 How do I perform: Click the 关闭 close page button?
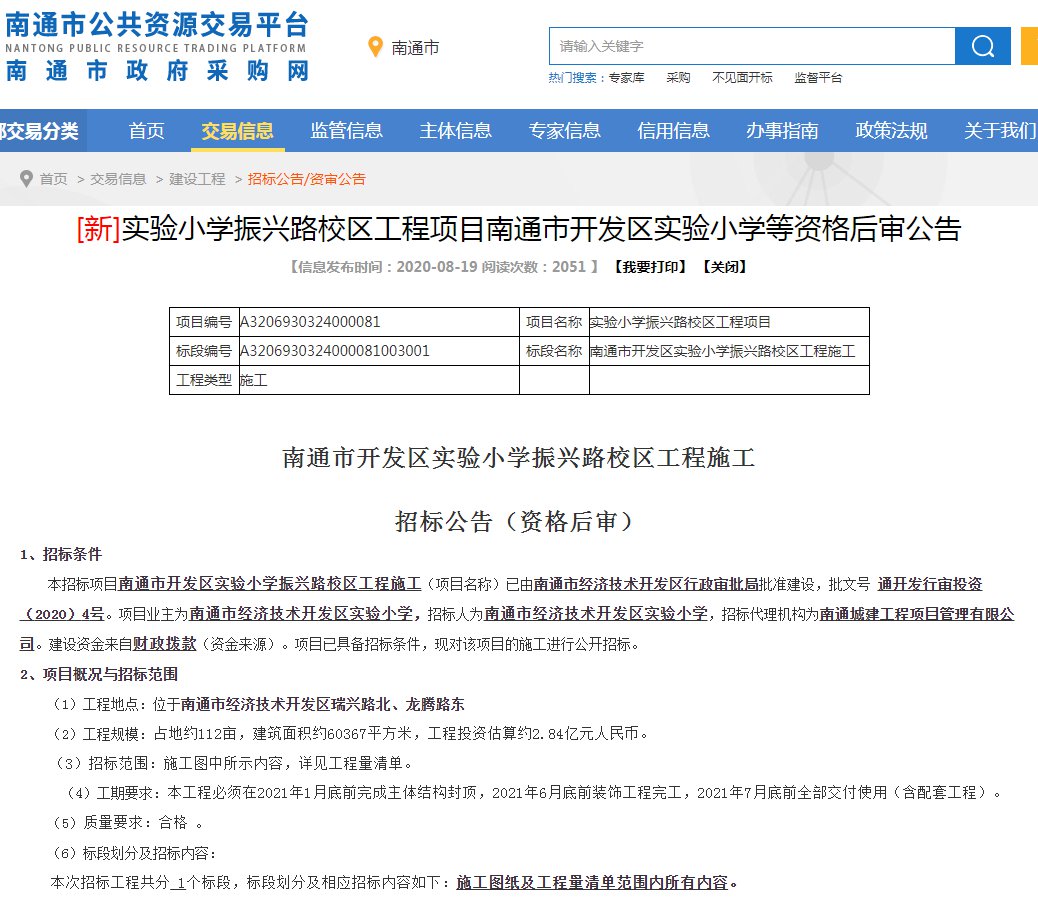[x=725, y=267]
